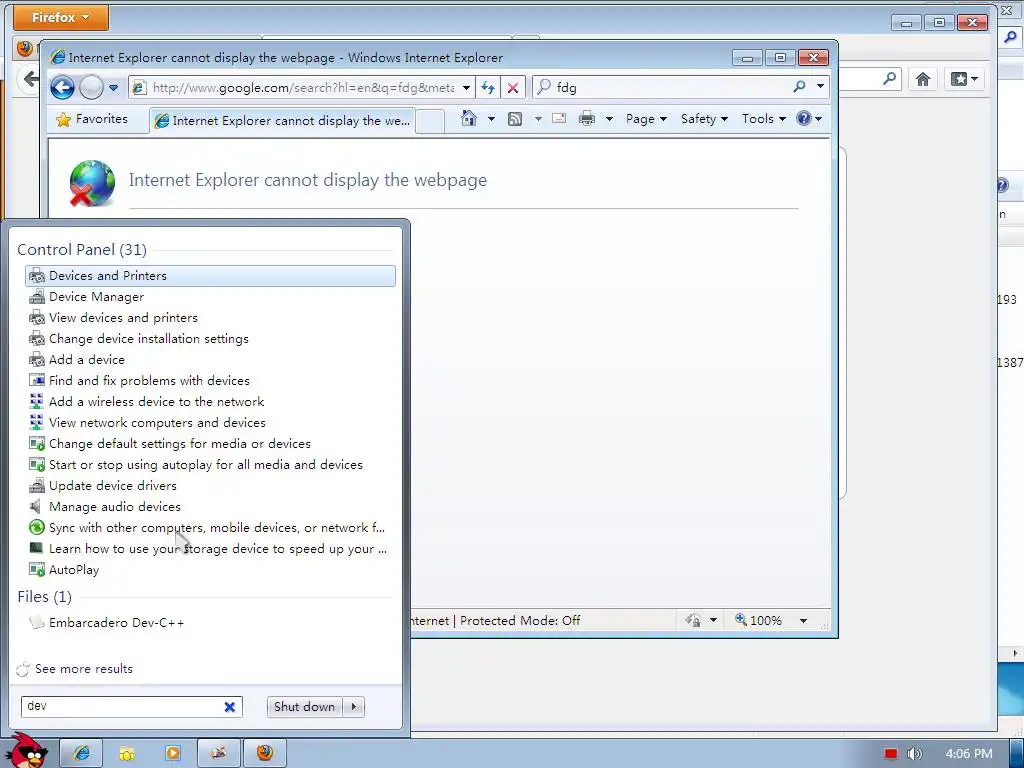The height and width of the screenshot is (768, 1024).
Task: Click the RSS feeds icon
Action: [515, 119]
